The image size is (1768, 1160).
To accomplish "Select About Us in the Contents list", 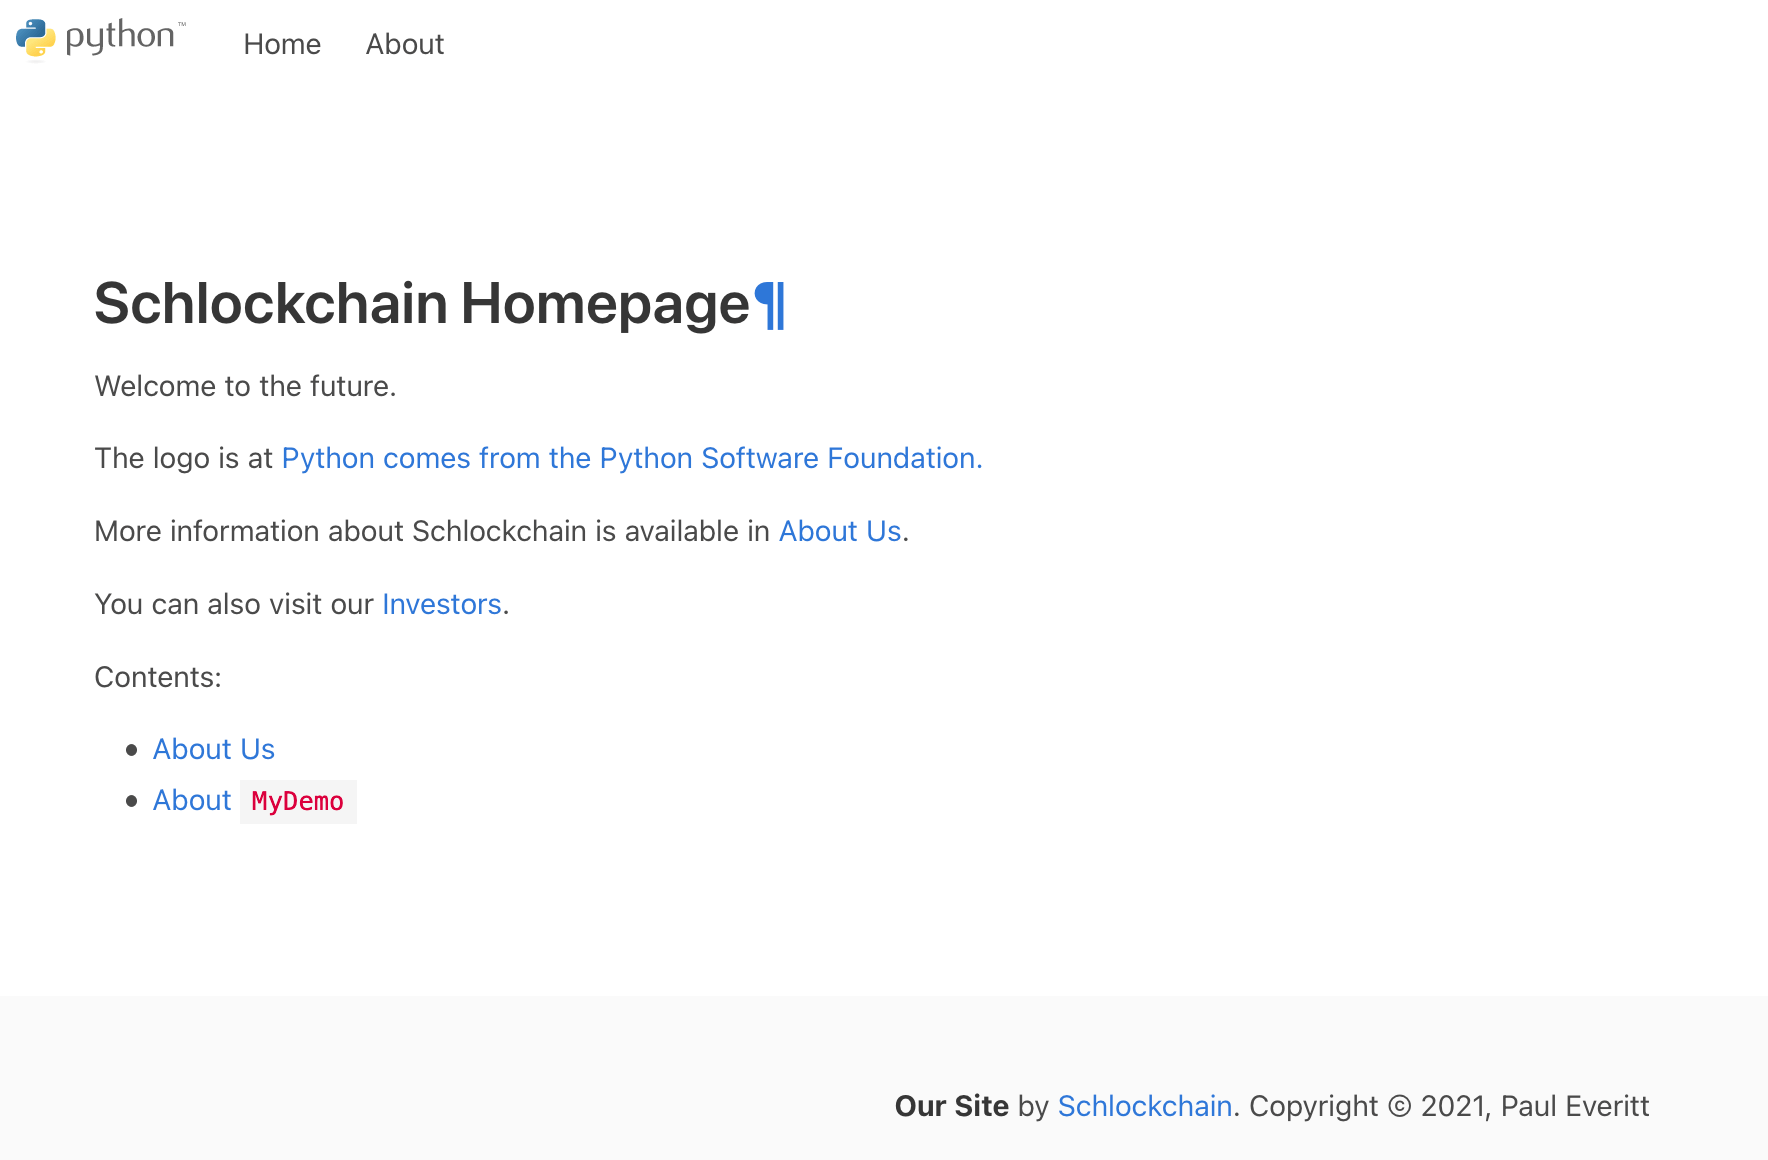I will [x=213, y=749].
